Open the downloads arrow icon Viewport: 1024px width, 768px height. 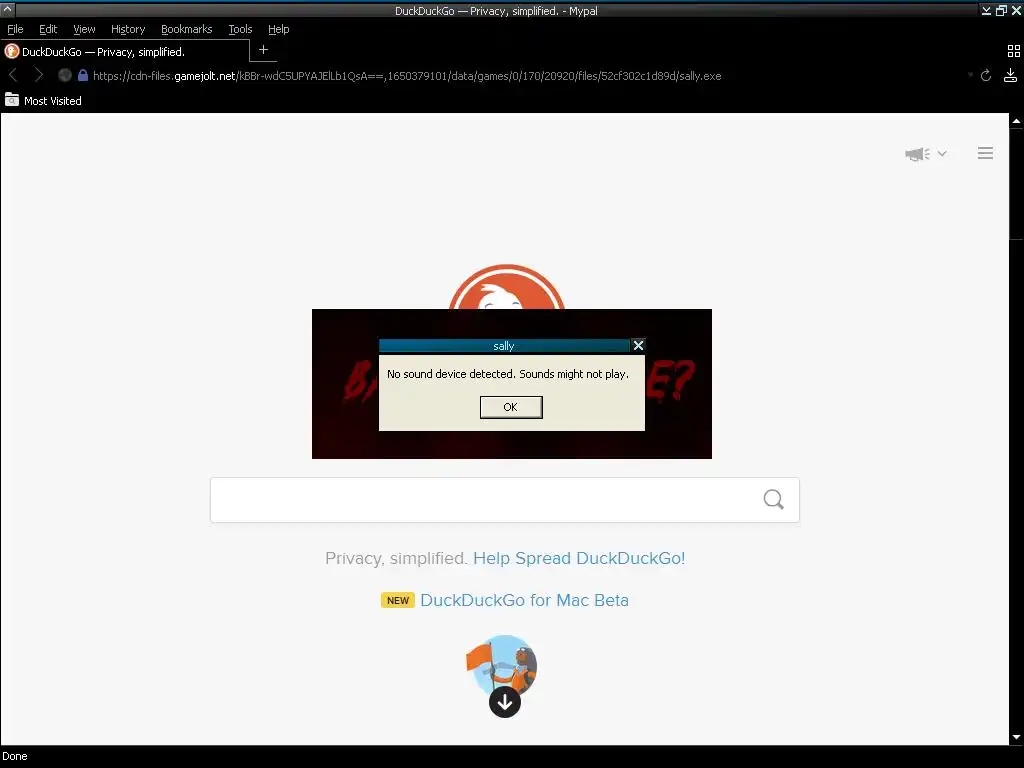pos(1010,76)
